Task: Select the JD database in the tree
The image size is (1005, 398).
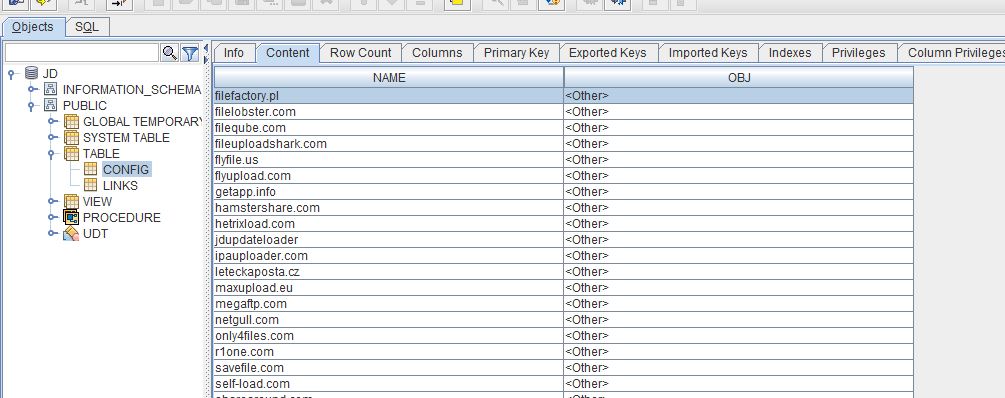Action: (x=50, y=74)
